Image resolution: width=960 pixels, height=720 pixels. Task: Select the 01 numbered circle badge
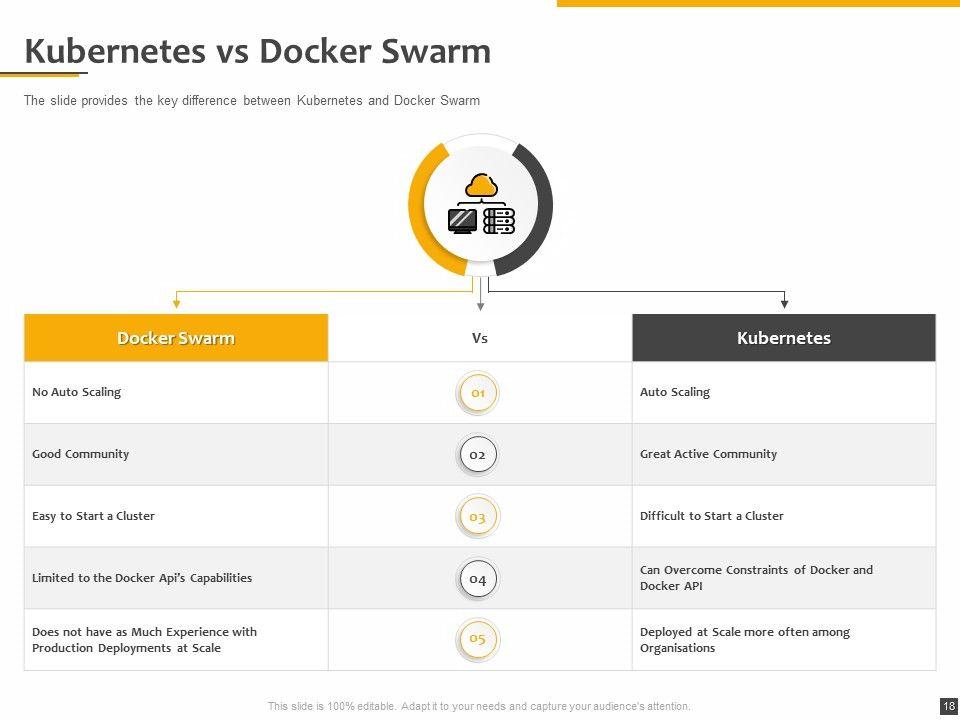pyautogui.click(x=478, y=393)
